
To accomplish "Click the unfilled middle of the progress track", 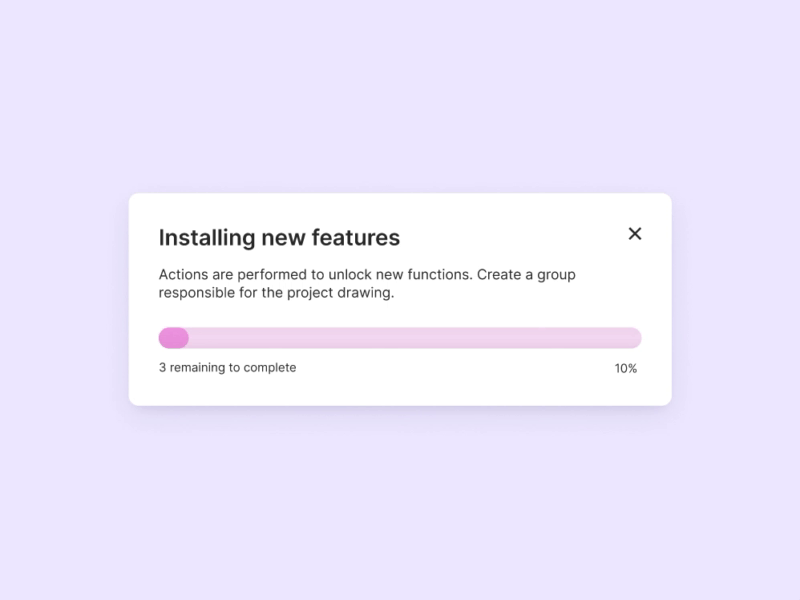I will point(400,338).
